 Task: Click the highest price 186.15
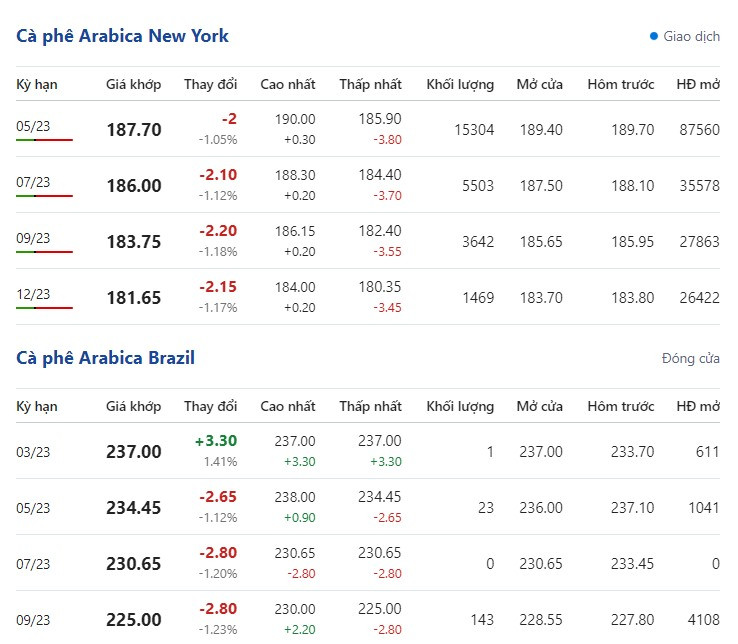[x=295, y=231]
